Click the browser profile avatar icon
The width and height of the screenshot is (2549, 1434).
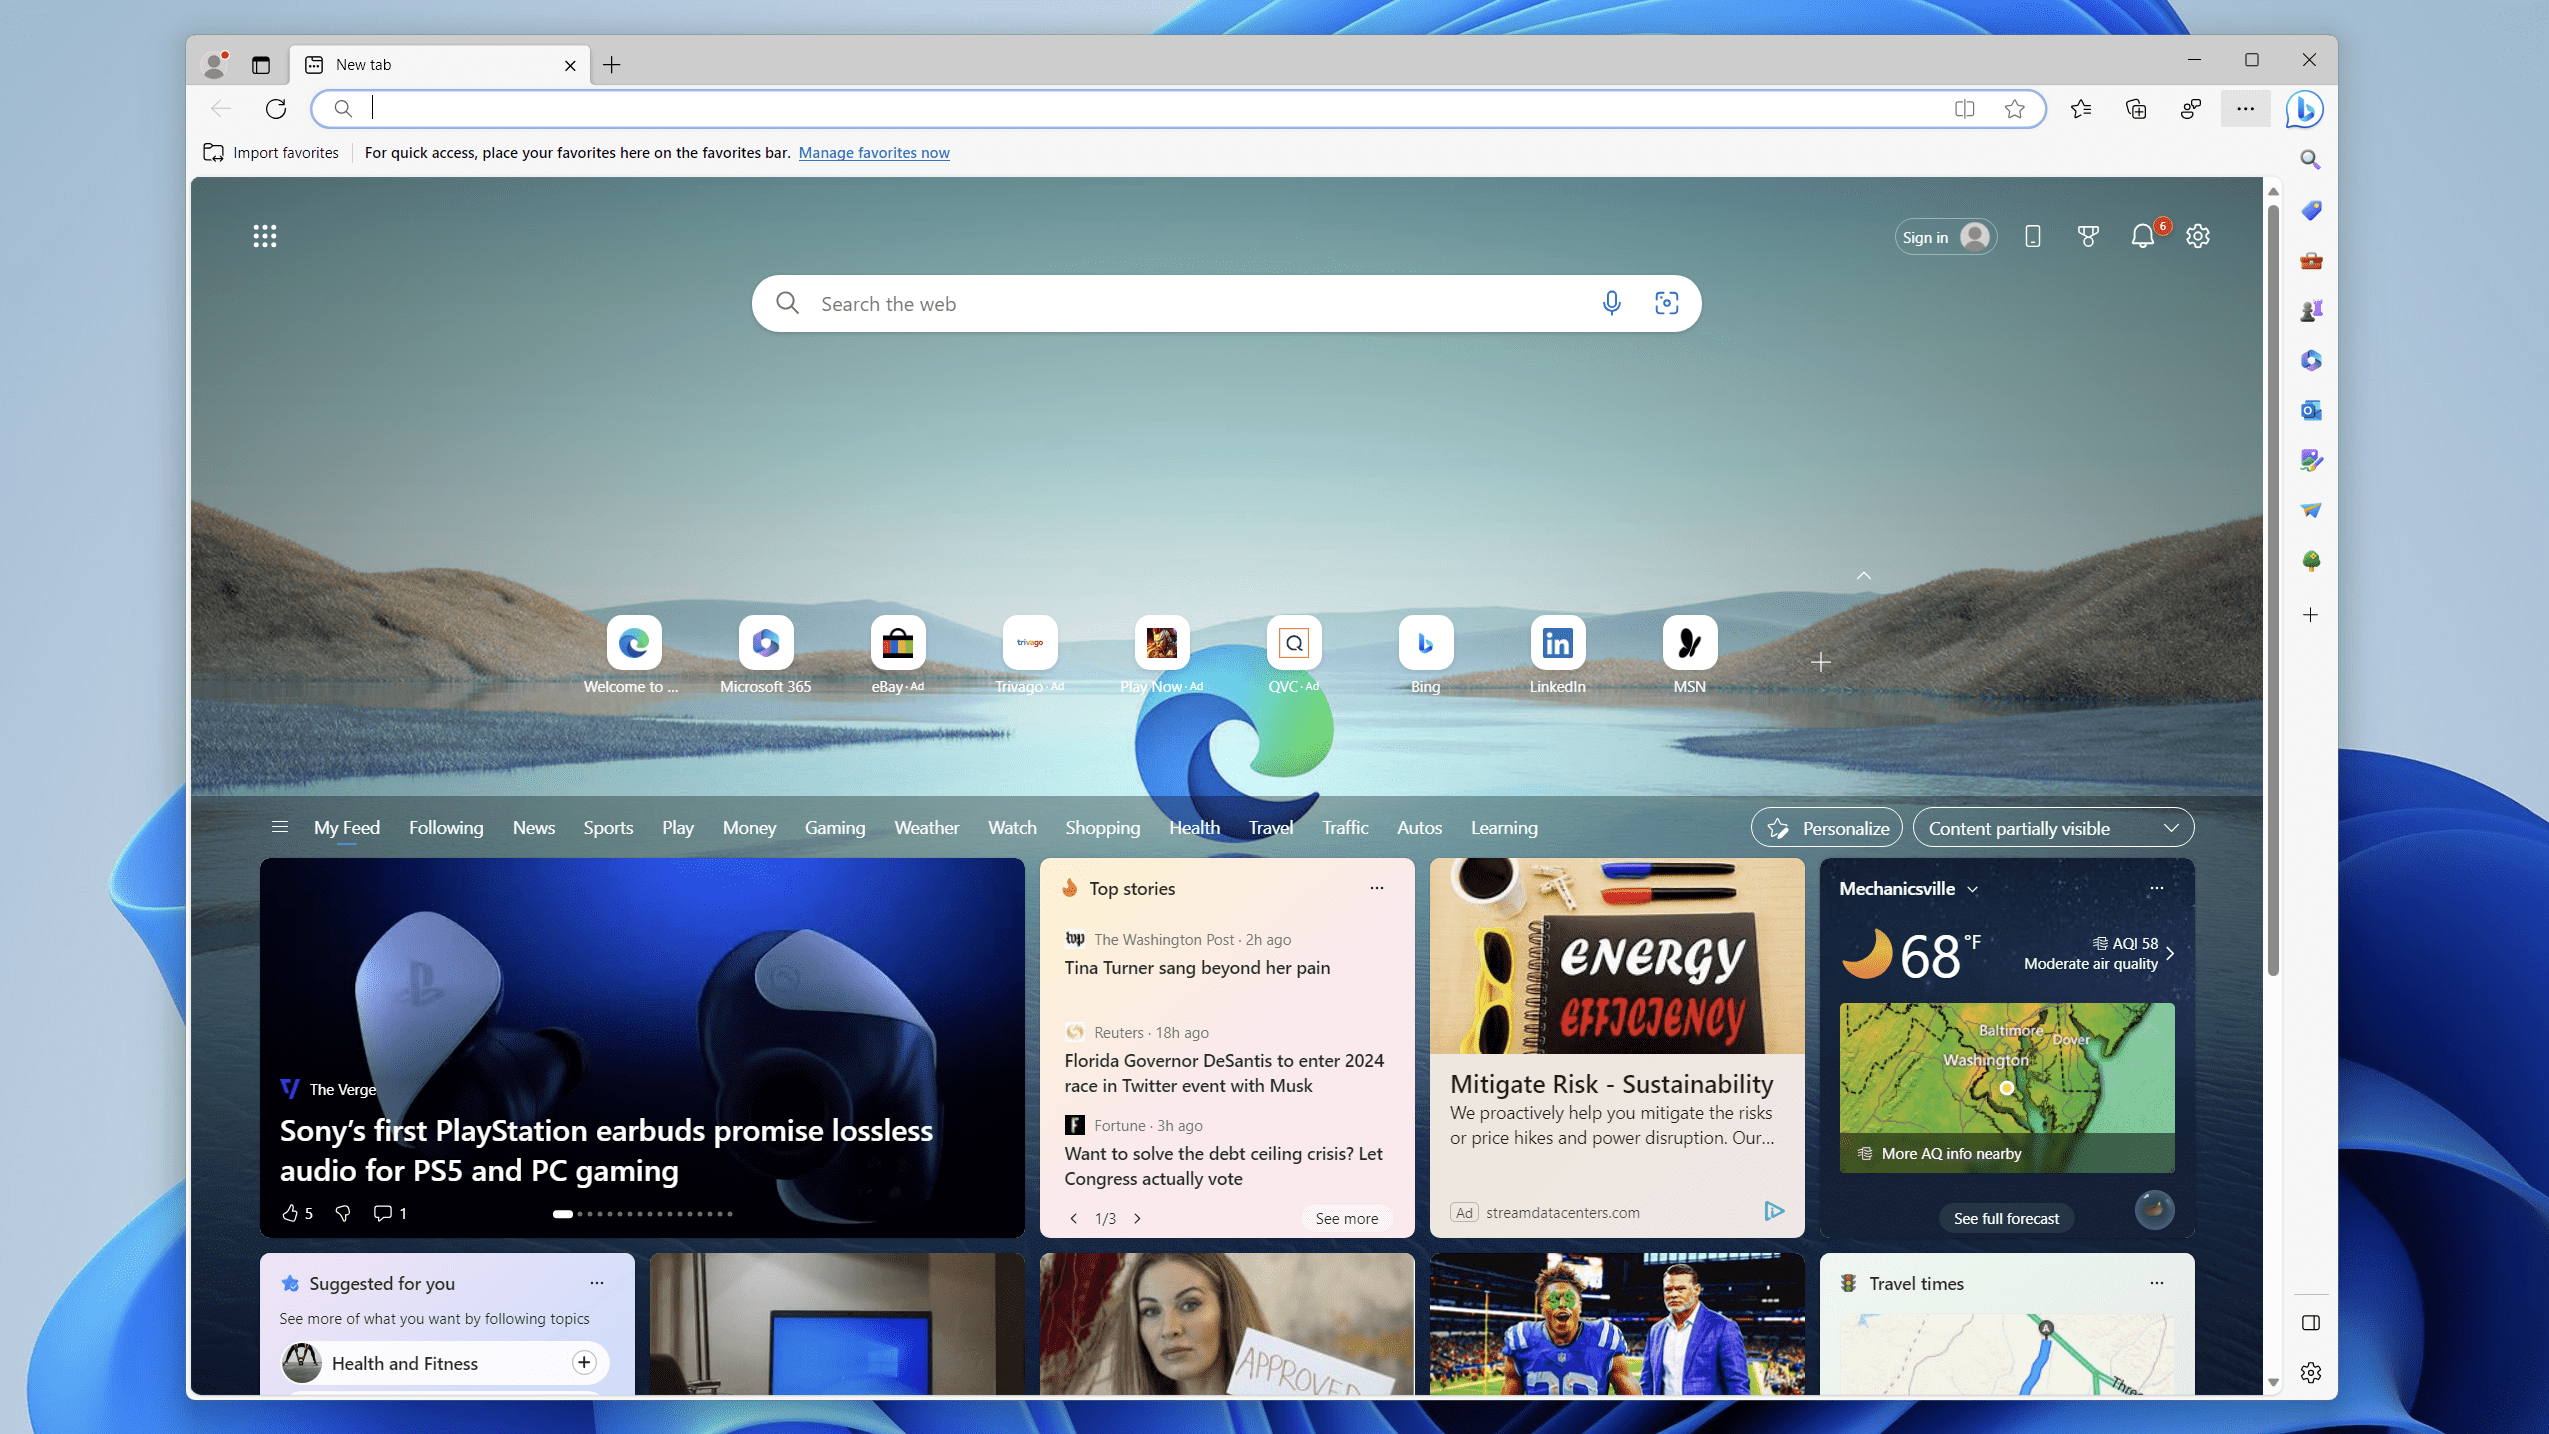[214, 65]
